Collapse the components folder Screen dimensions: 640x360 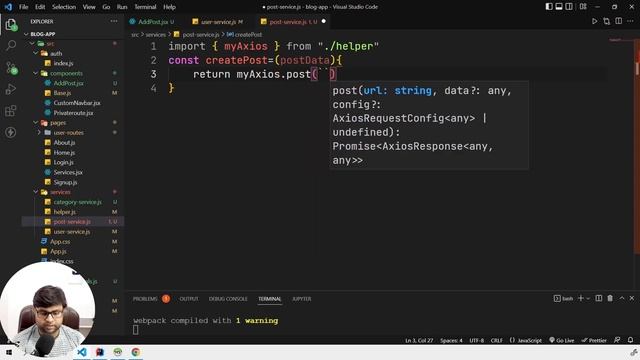point(36,73)
